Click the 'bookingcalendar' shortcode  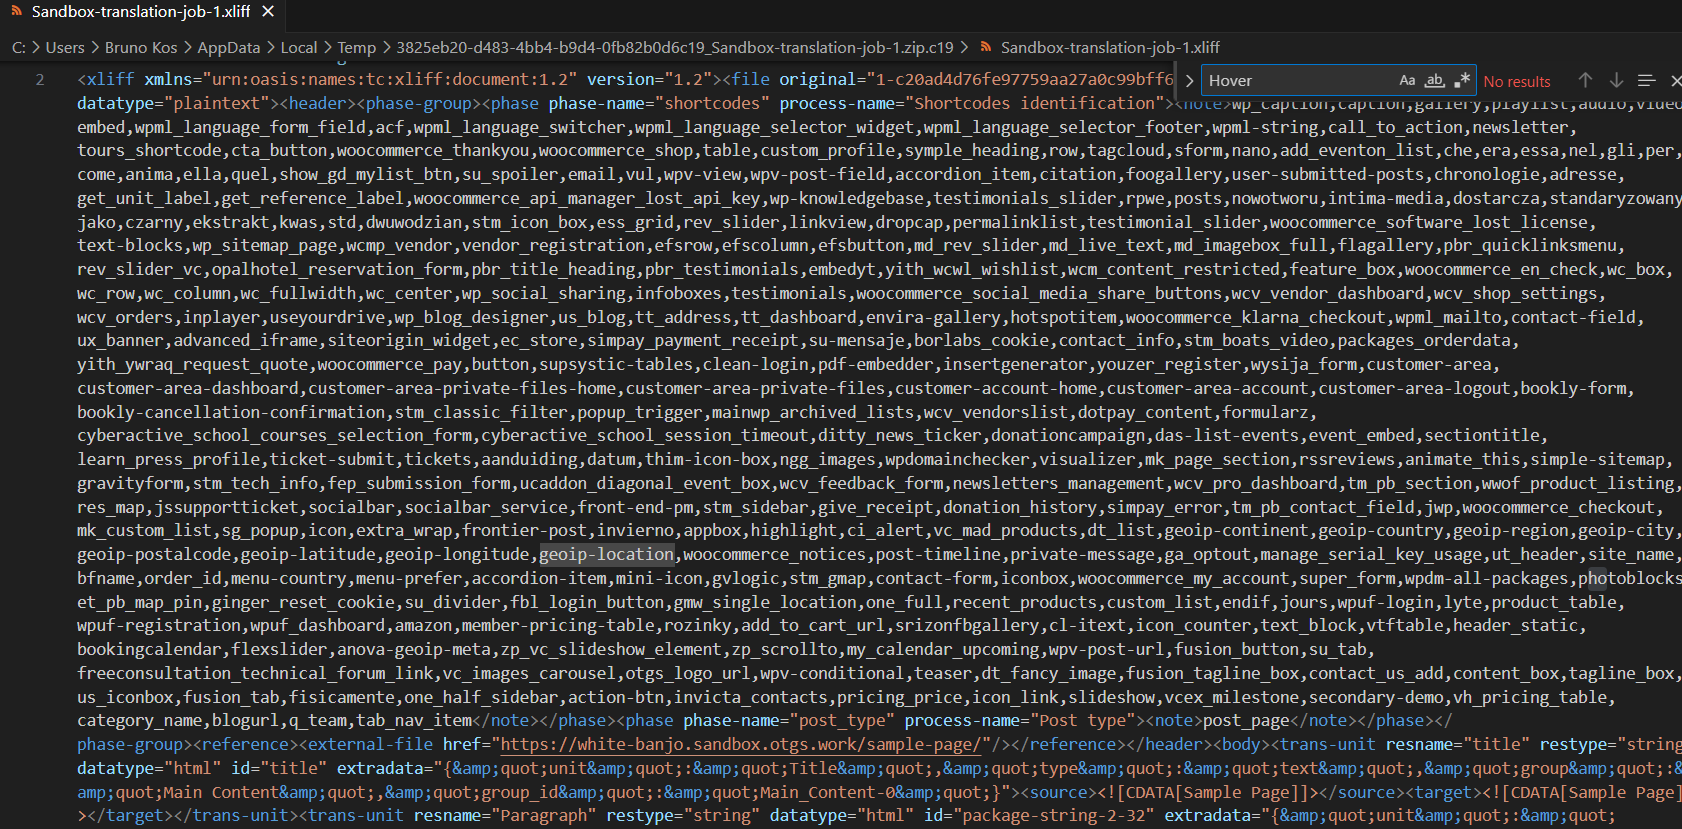149,649
